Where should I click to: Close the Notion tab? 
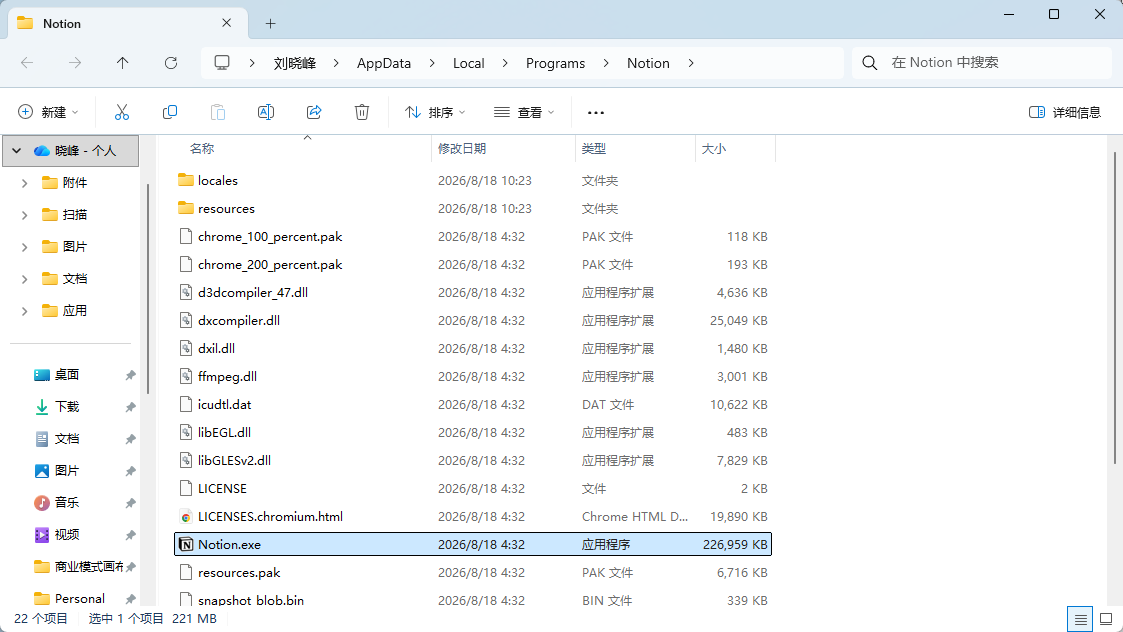click(x=226, y=23)
